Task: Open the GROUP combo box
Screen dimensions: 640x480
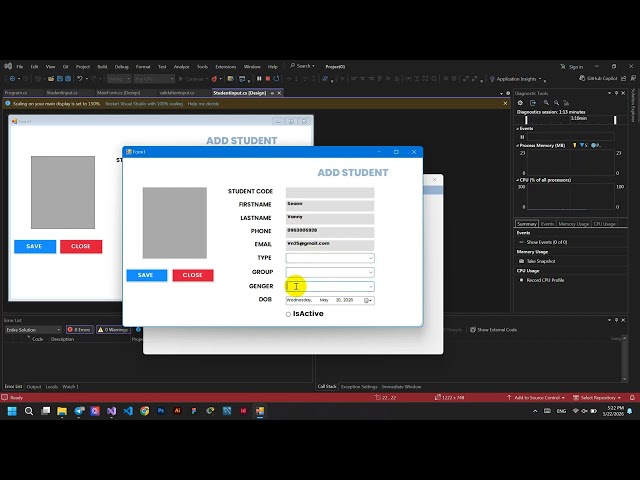Action: 330,272
